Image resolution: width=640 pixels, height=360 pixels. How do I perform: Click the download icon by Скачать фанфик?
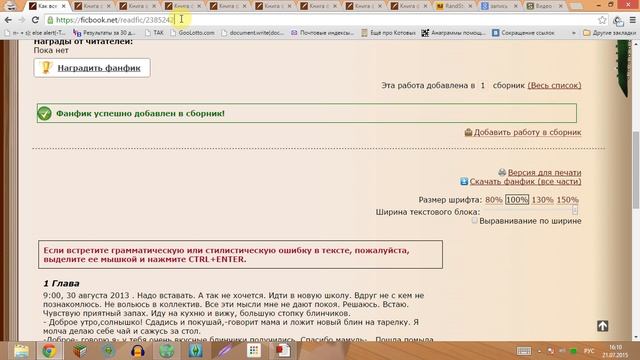[464, 181]
